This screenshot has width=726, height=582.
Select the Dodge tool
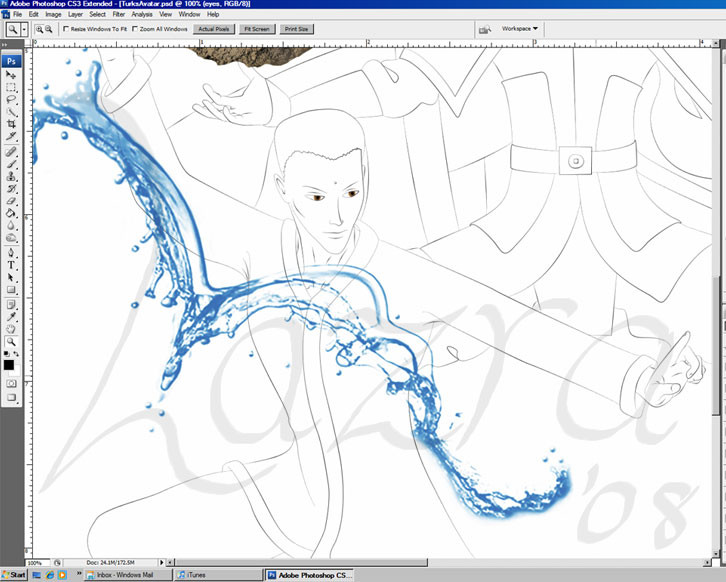coord(11,238)
